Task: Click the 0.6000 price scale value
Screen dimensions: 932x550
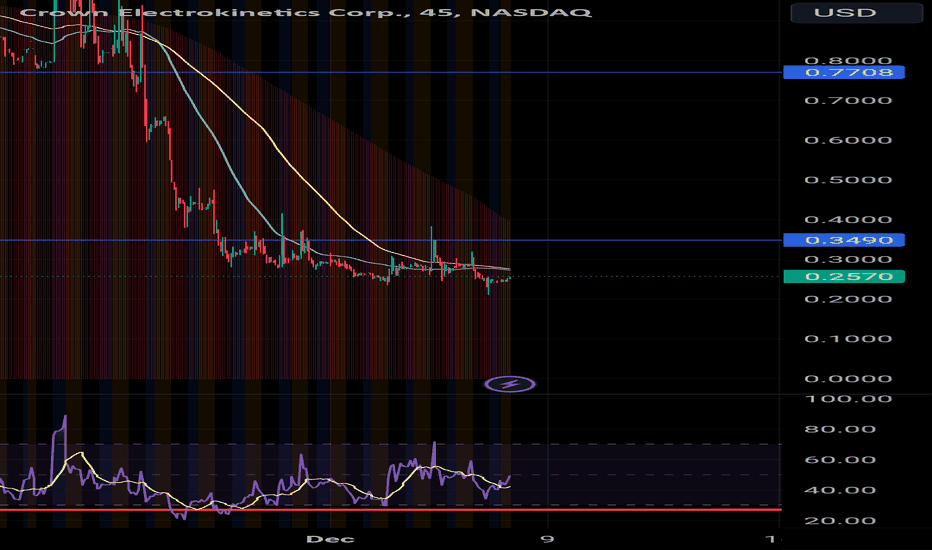Action: pyautogui.click(x=848, y=140)
